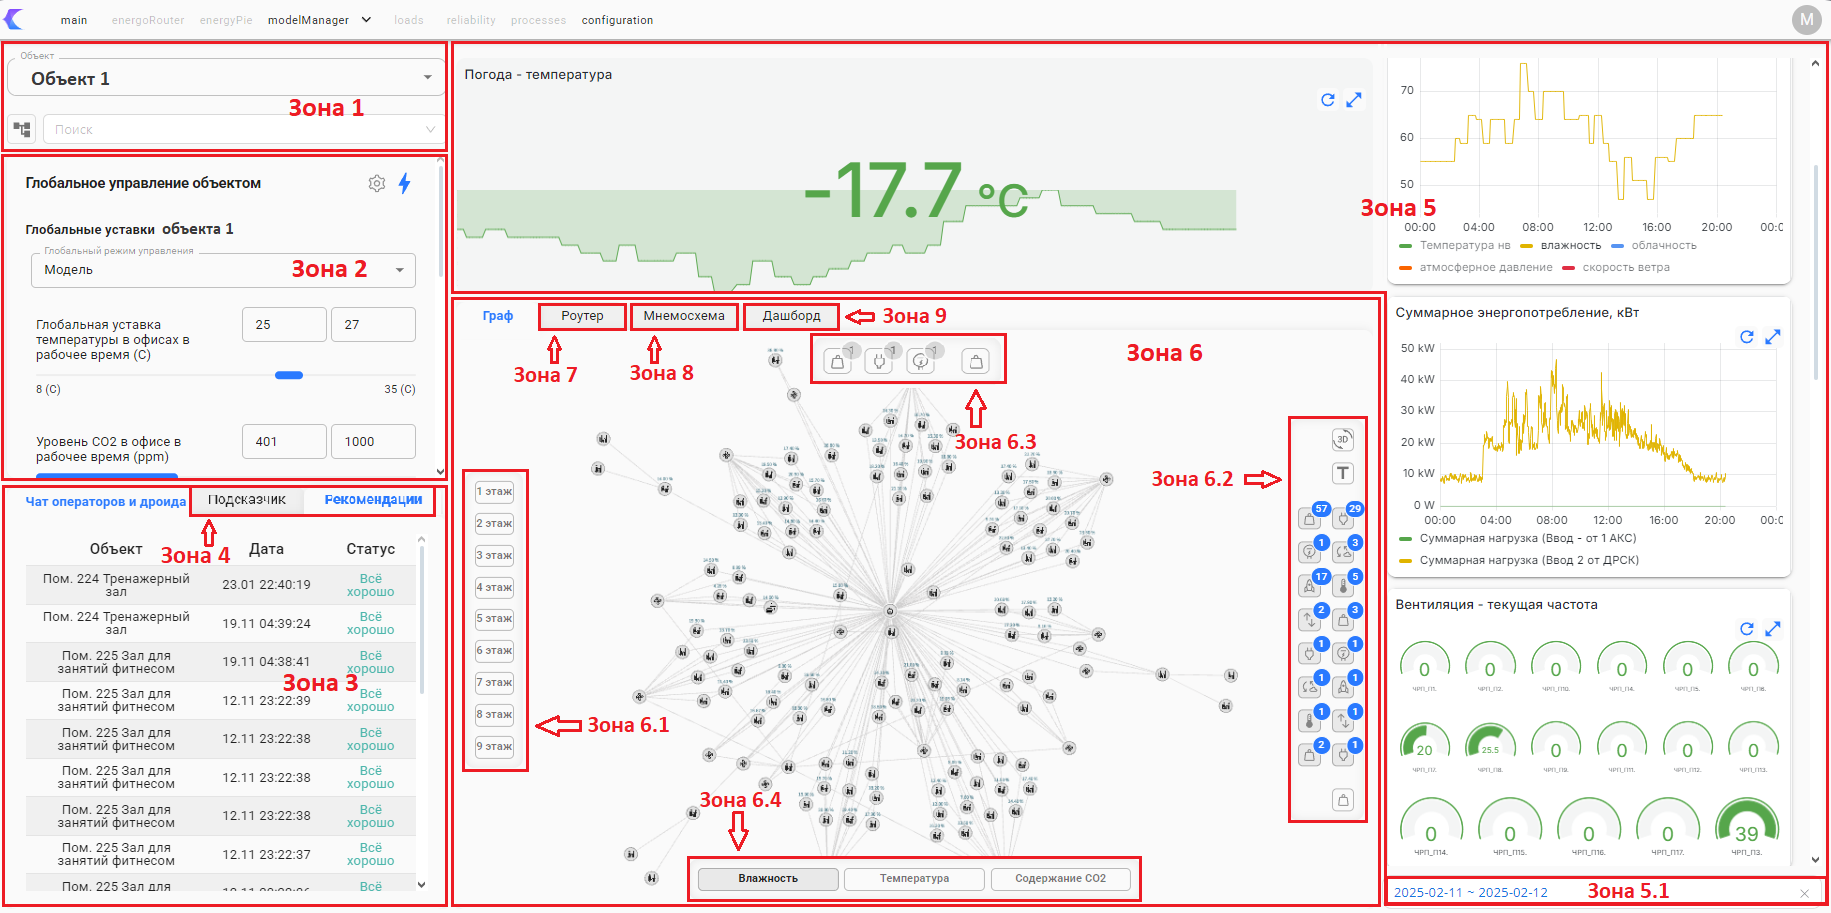Select the Влажность graph mode

[x=768, y=879]
